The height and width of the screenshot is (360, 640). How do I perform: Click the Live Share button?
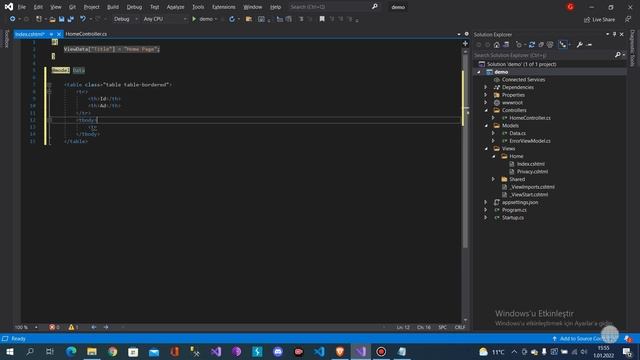(x=599, y=20)
